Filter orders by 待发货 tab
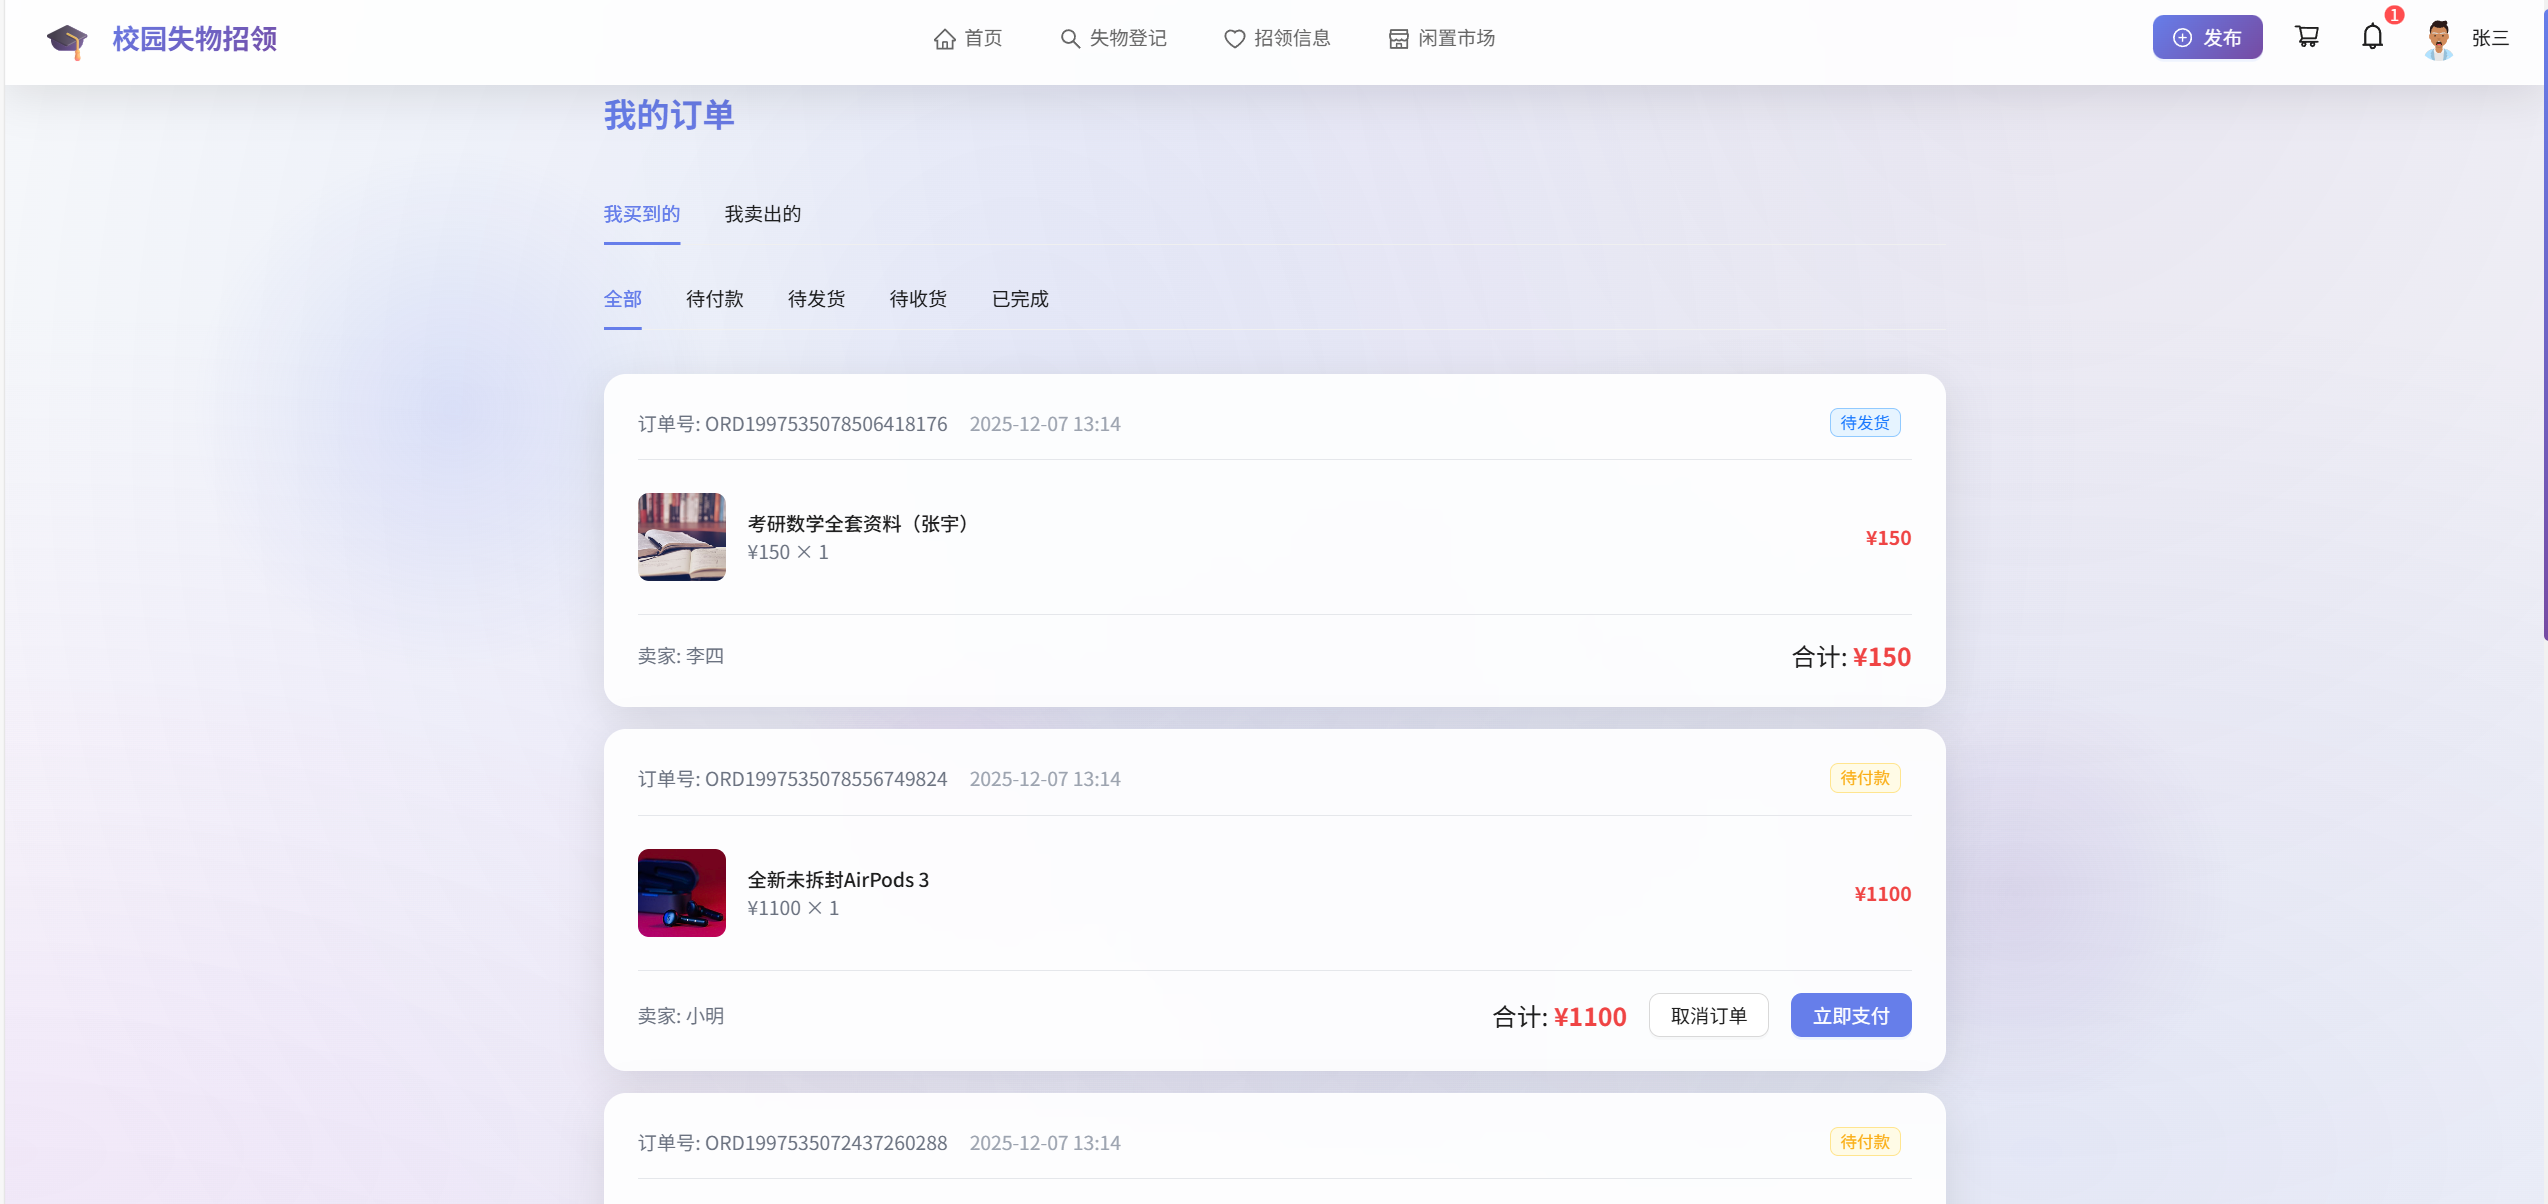This screenshot has width=2548, height=1204. point(816,299)
